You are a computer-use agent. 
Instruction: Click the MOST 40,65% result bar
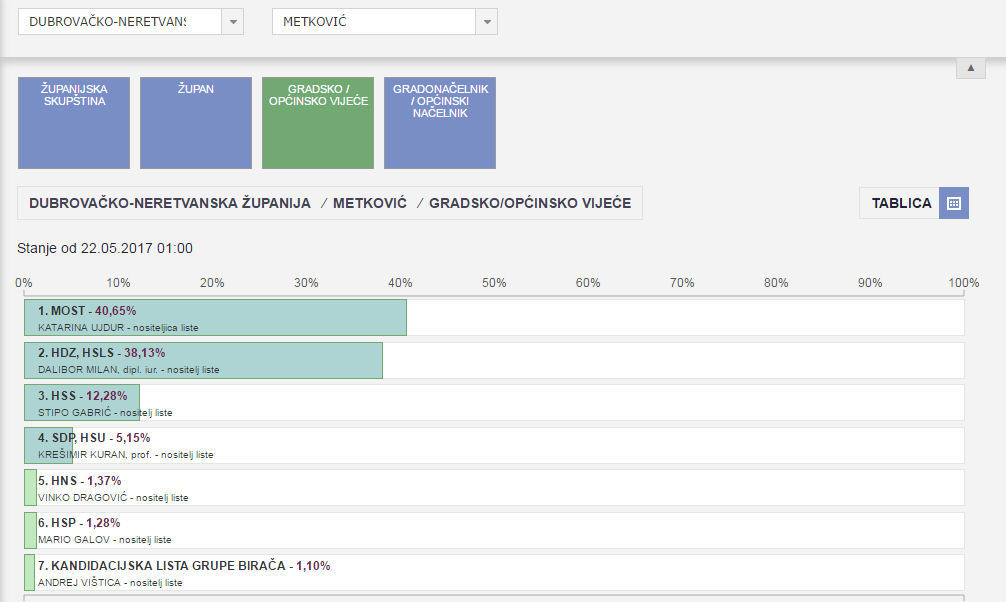coord(215,318)
